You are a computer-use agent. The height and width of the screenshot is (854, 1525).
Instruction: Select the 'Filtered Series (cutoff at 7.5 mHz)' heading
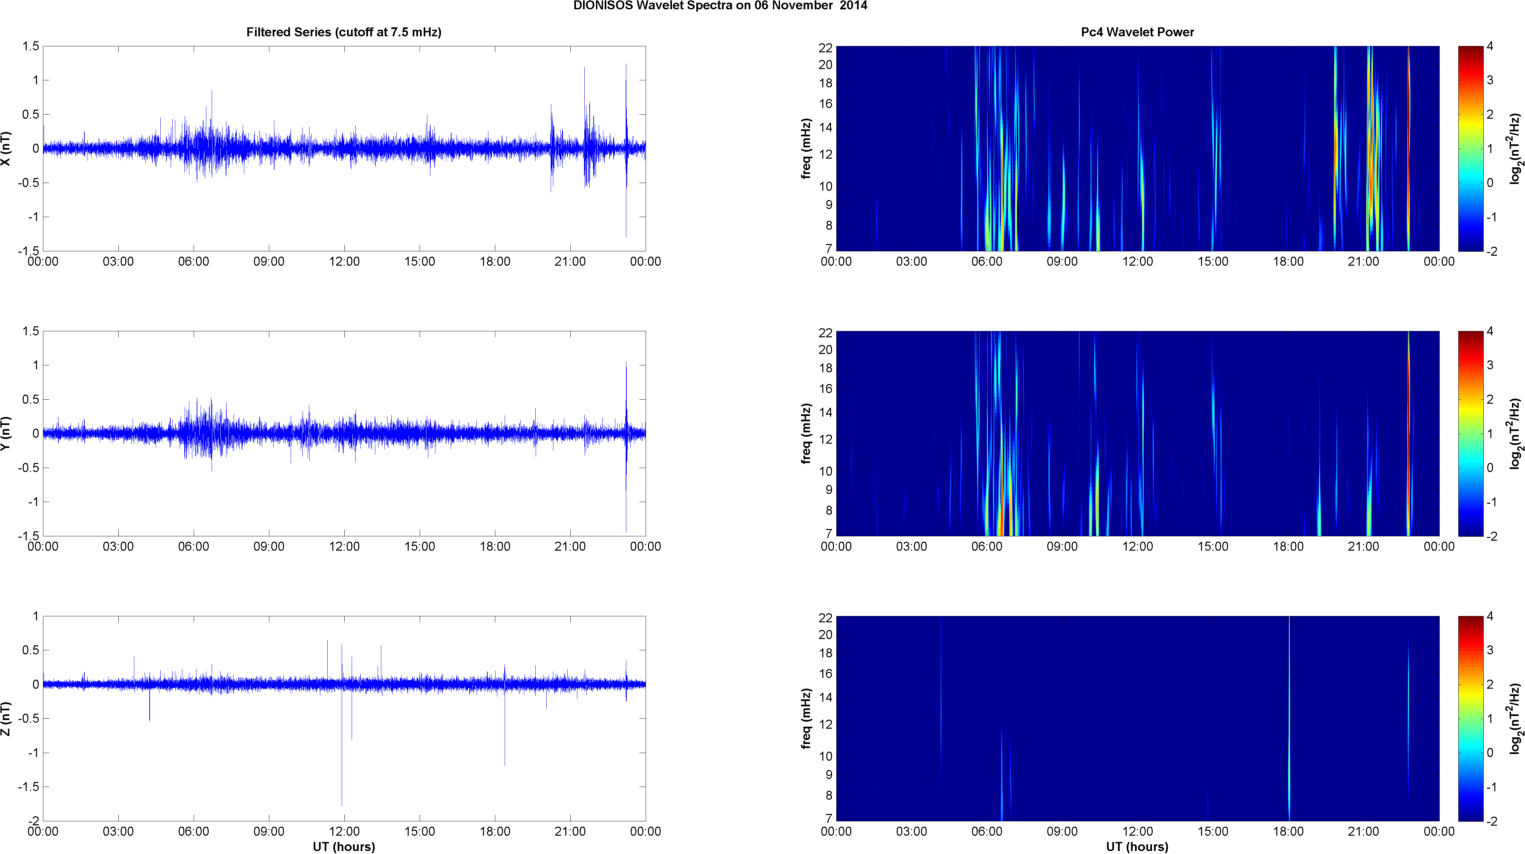click(x=344, y=32)
